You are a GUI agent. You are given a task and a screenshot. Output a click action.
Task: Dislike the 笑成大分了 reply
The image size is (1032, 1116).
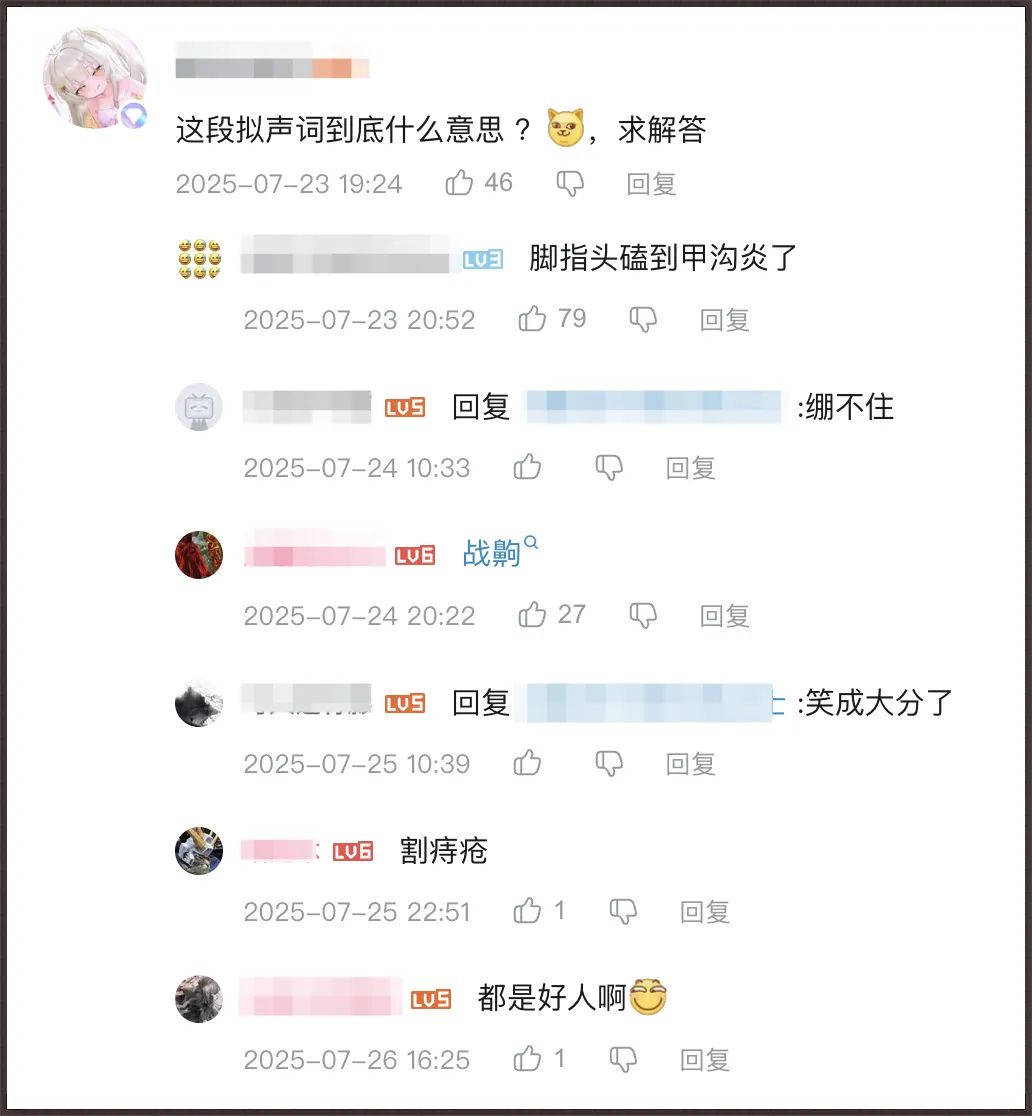pyautogui.click(x=609, y=764)
